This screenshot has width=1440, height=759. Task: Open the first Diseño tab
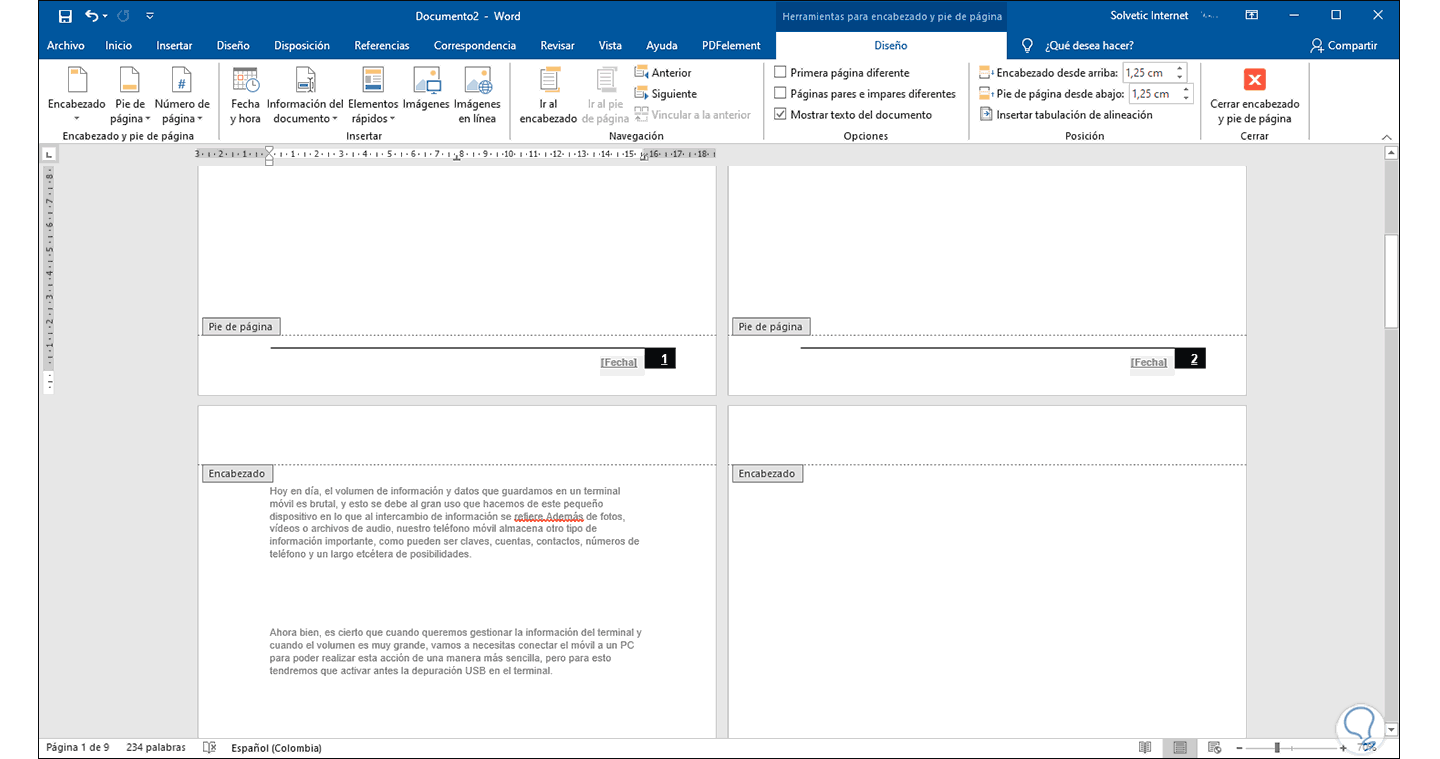[x=233, y=46]
